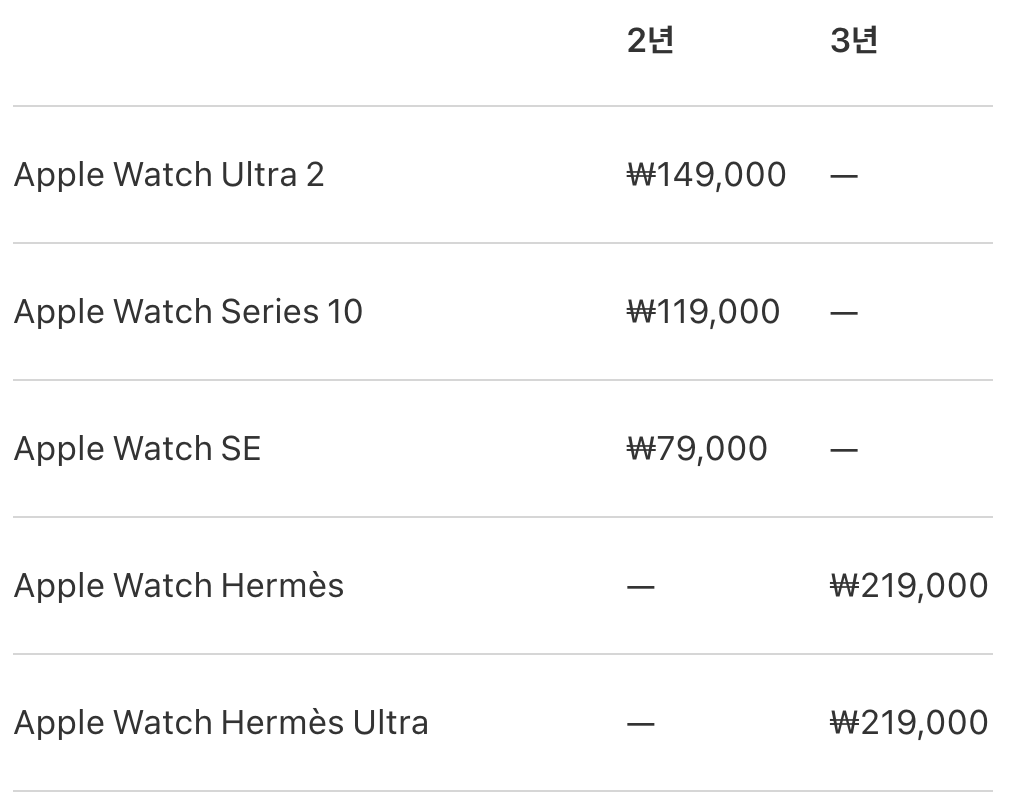The image size is (1012, 800).
Task: Select the ₩119,000 Series 10 price
Action: click(x=703, y=312)
